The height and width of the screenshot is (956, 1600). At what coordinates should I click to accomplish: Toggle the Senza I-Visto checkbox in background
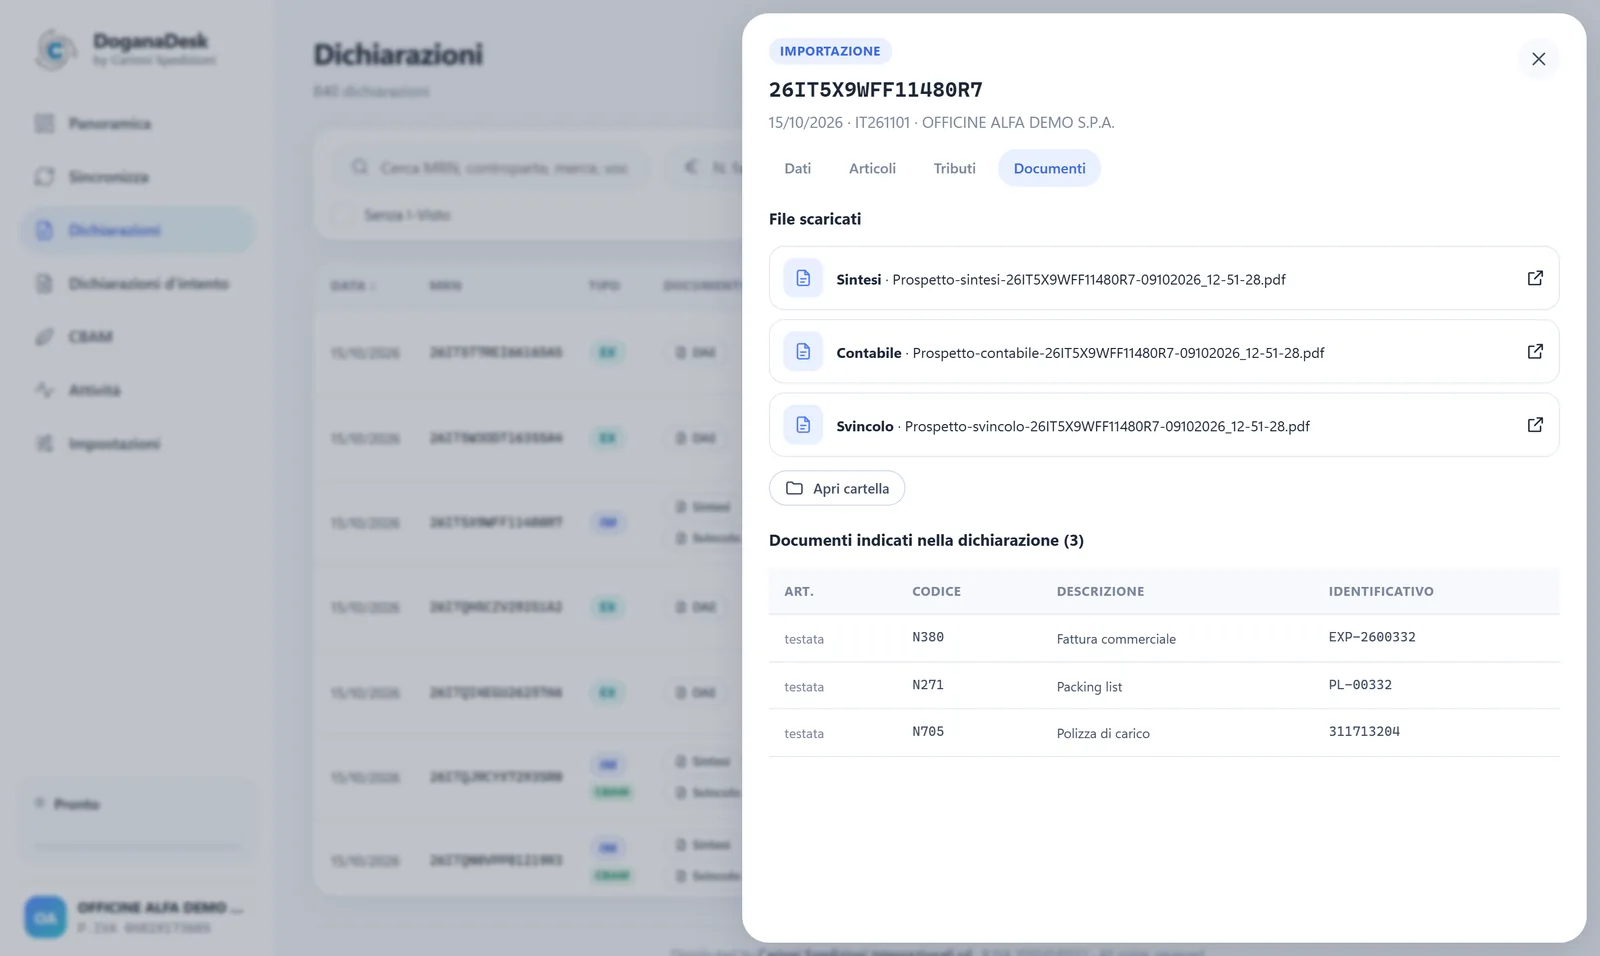[x=343, y=215]
